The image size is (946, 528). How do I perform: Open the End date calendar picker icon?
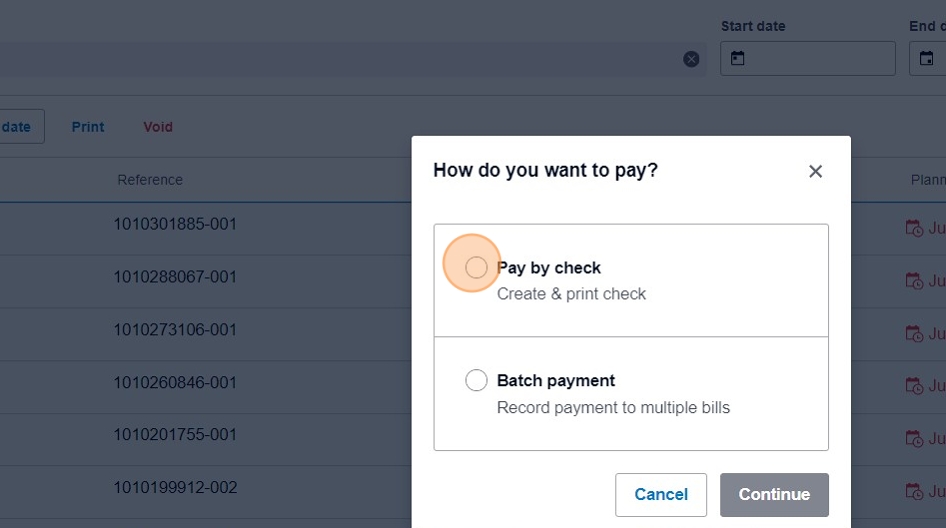(926, 59)
